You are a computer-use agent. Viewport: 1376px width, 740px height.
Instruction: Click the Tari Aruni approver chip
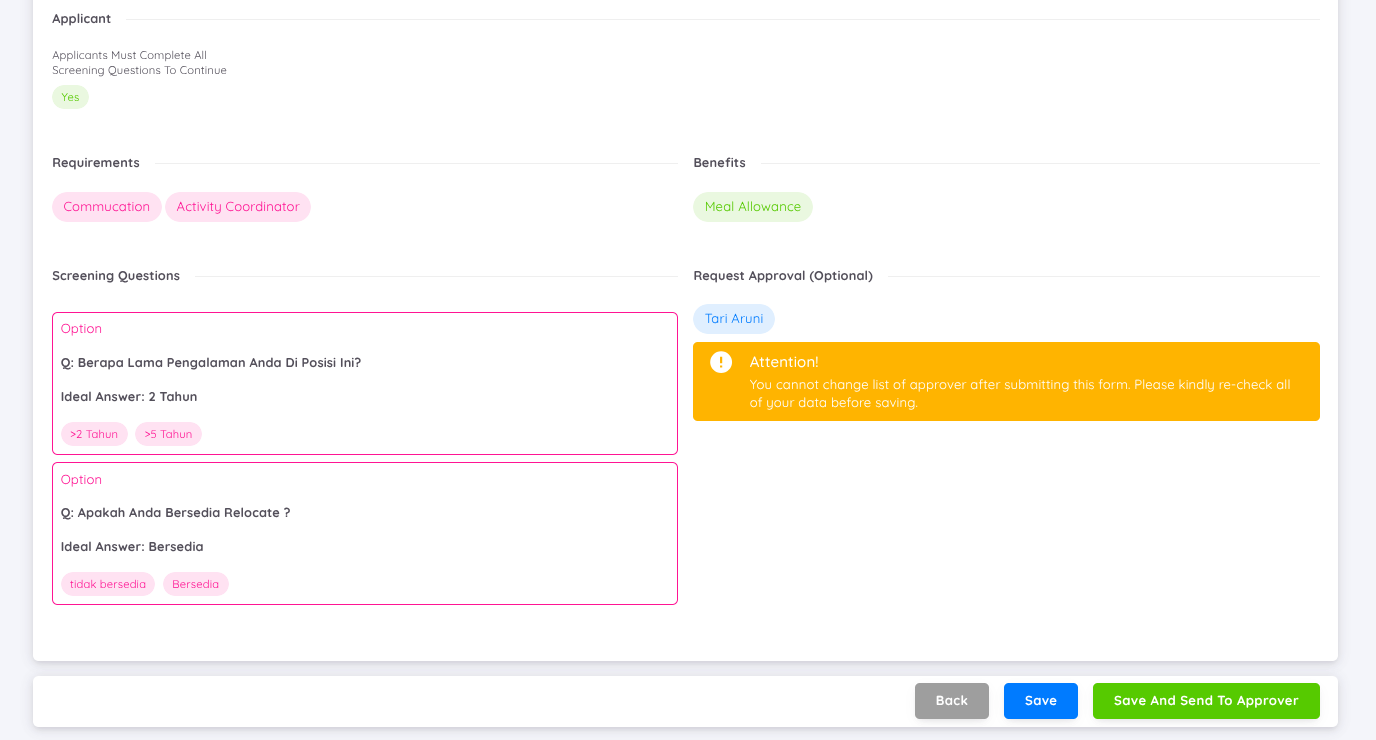(733, 319)
